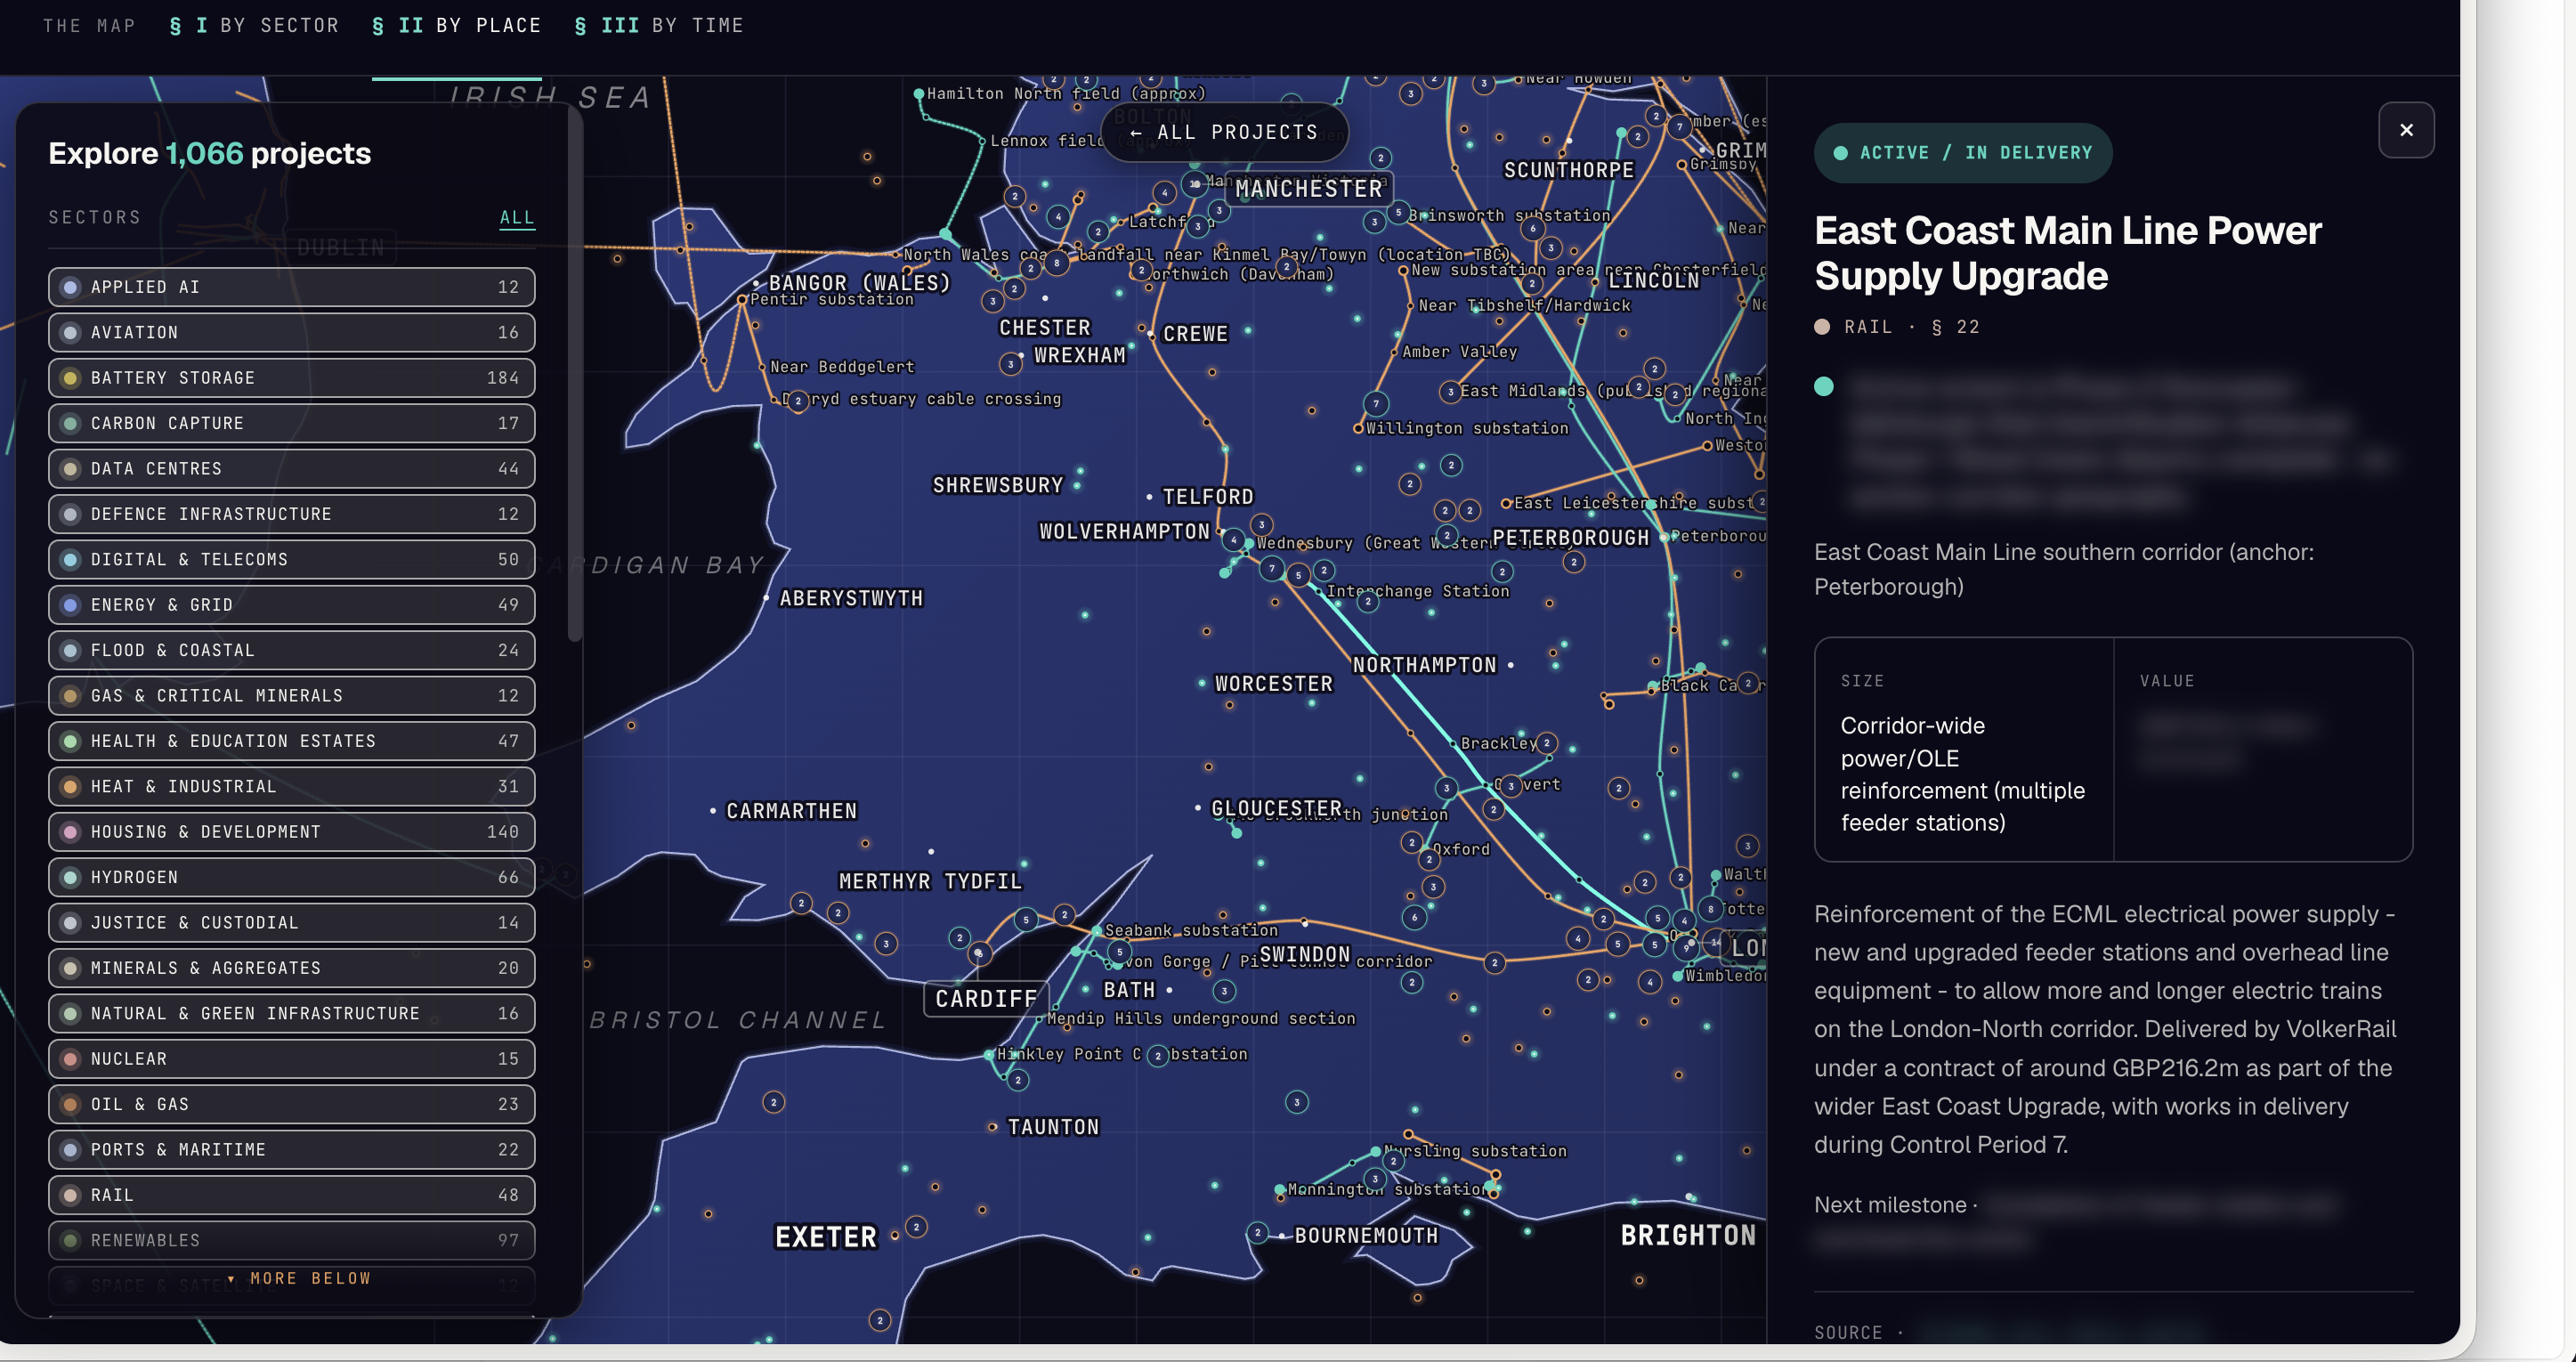Click Lennox field map marker
2576x1362 pixels.
[x=983, y=141]
